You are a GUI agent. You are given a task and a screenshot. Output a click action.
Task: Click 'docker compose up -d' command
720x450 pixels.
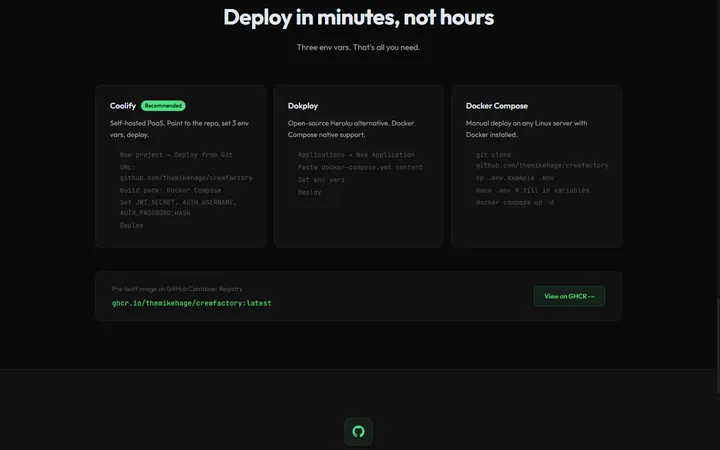tap(515, 202)
